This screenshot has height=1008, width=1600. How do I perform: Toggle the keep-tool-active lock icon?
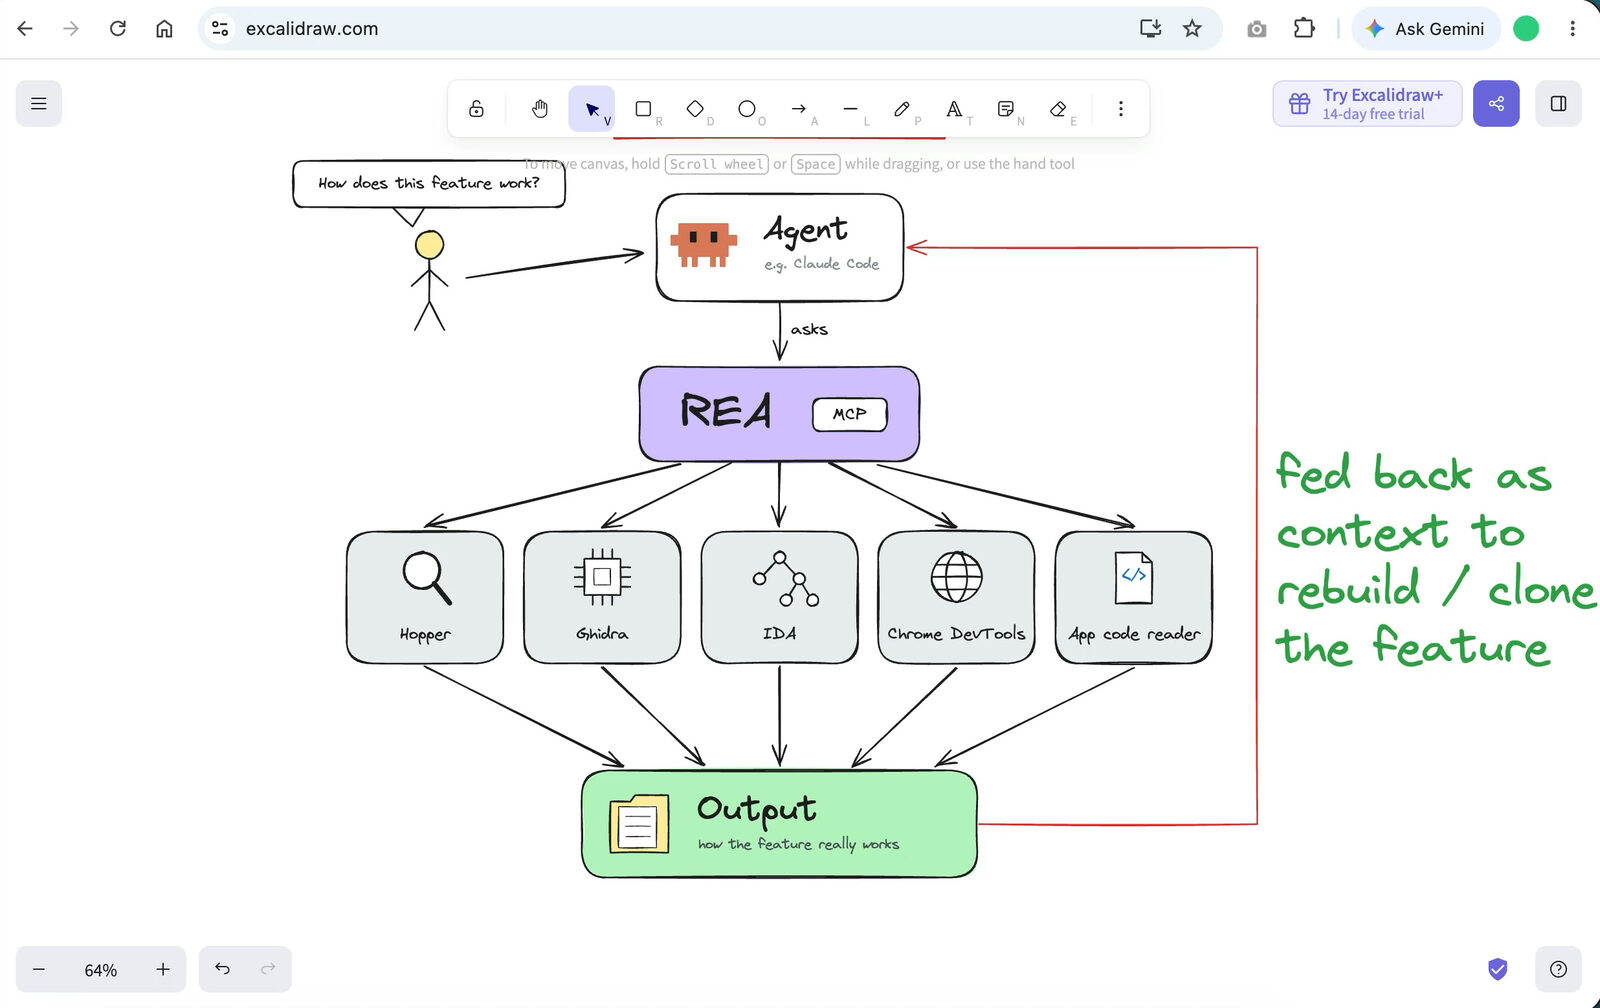(x=477, y=109)
